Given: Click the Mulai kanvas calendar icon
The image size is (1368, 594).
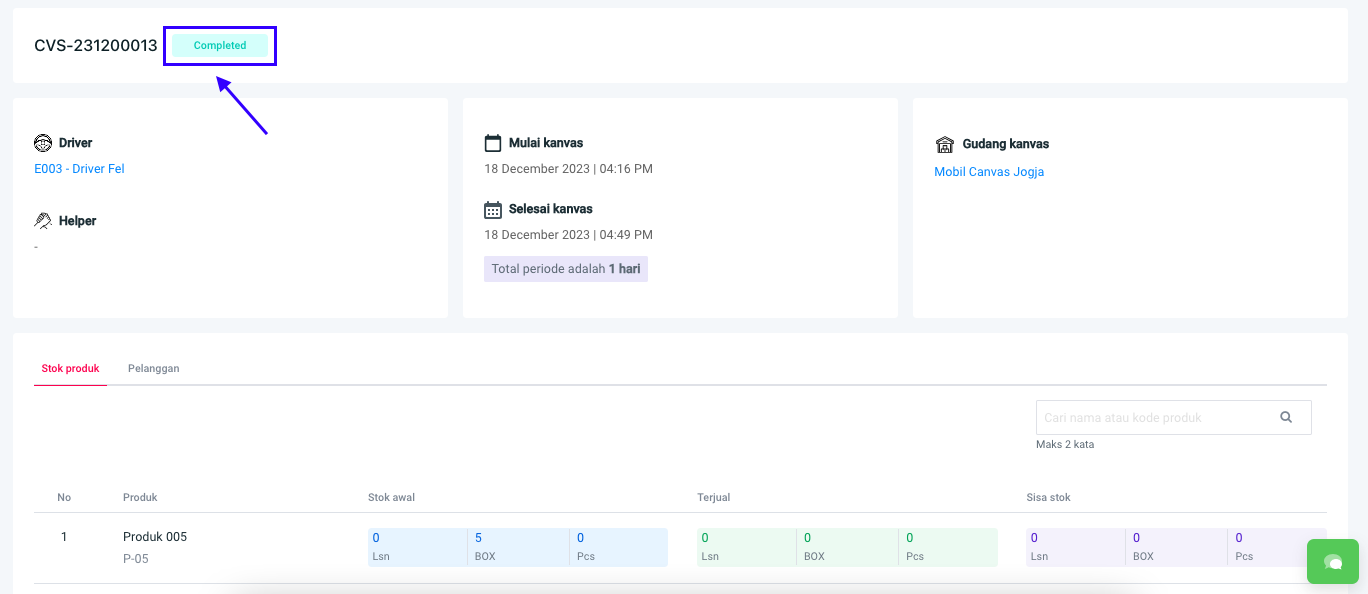Looking at the screenshot, I should 492,143.
